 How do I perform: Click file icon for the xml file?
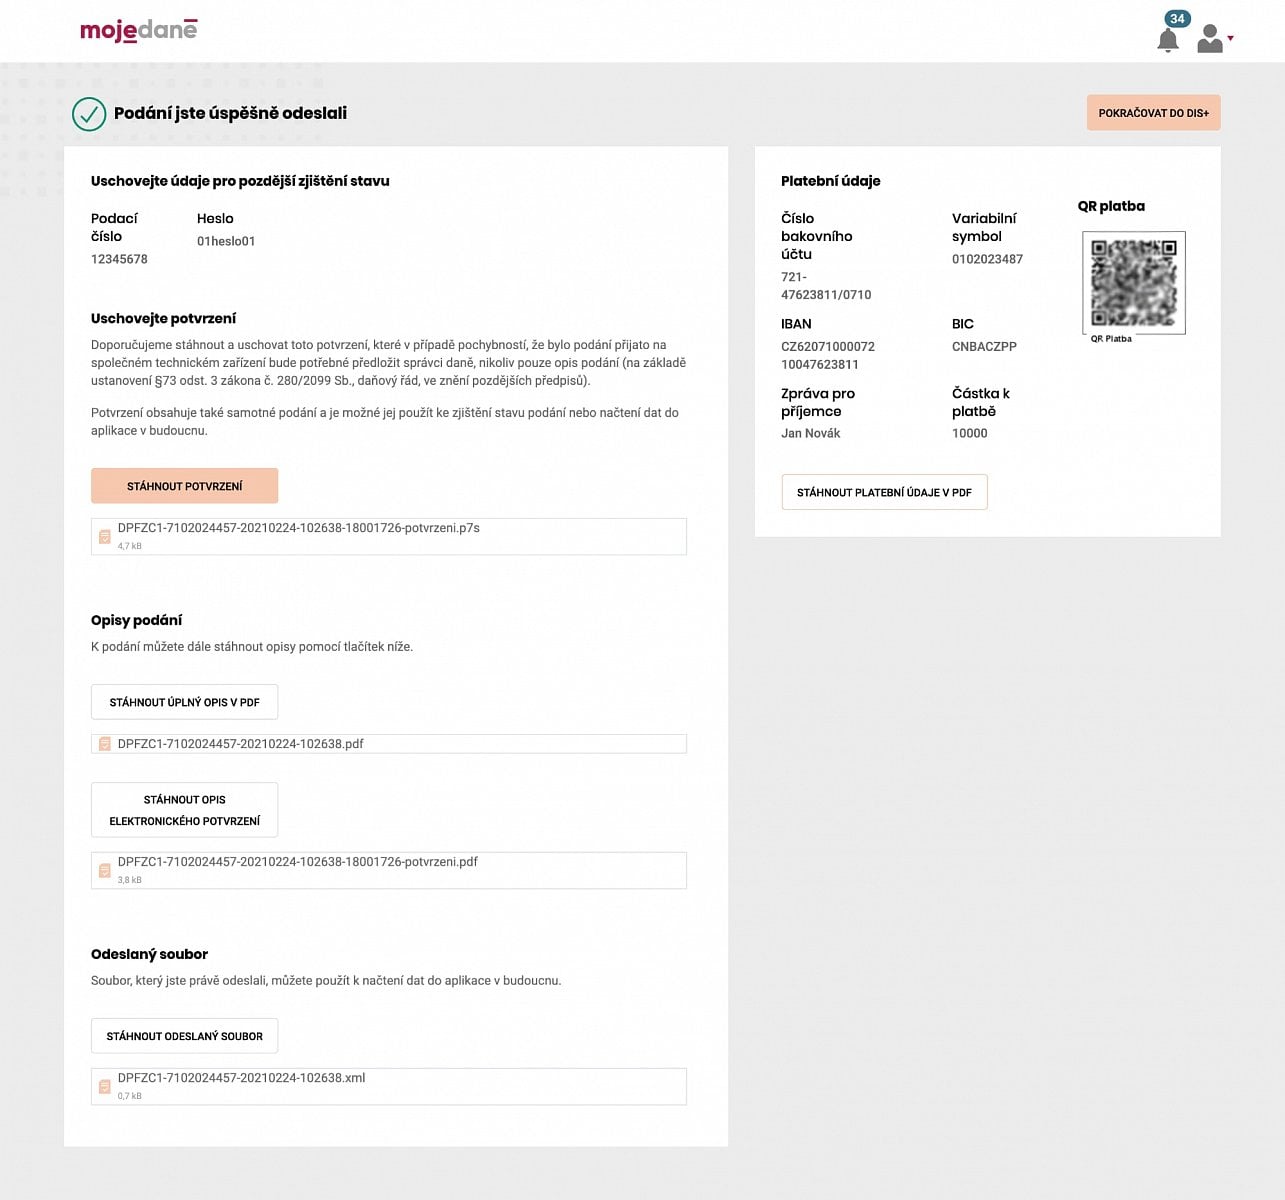pos(105,1087)
